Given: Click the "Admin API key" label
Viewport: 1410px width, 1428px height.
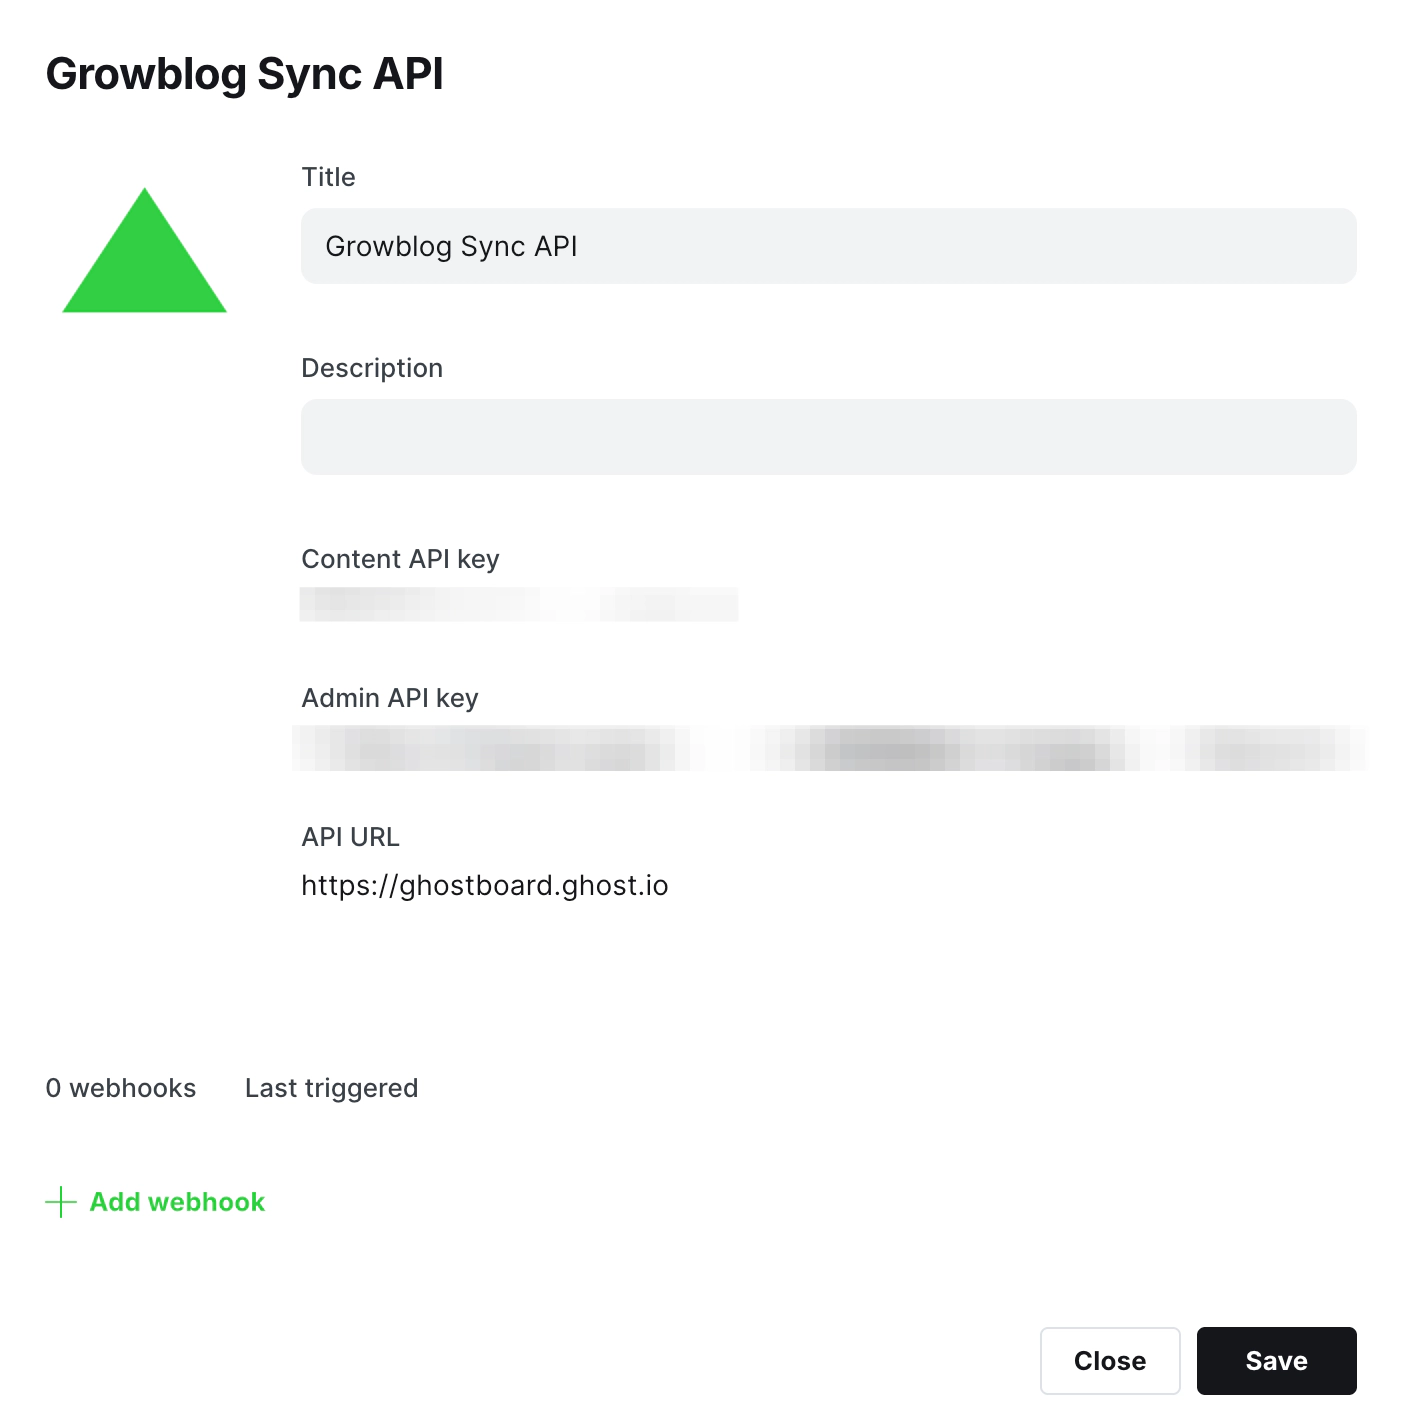Looking at the screenshot, I should click(x=390, y=698).
